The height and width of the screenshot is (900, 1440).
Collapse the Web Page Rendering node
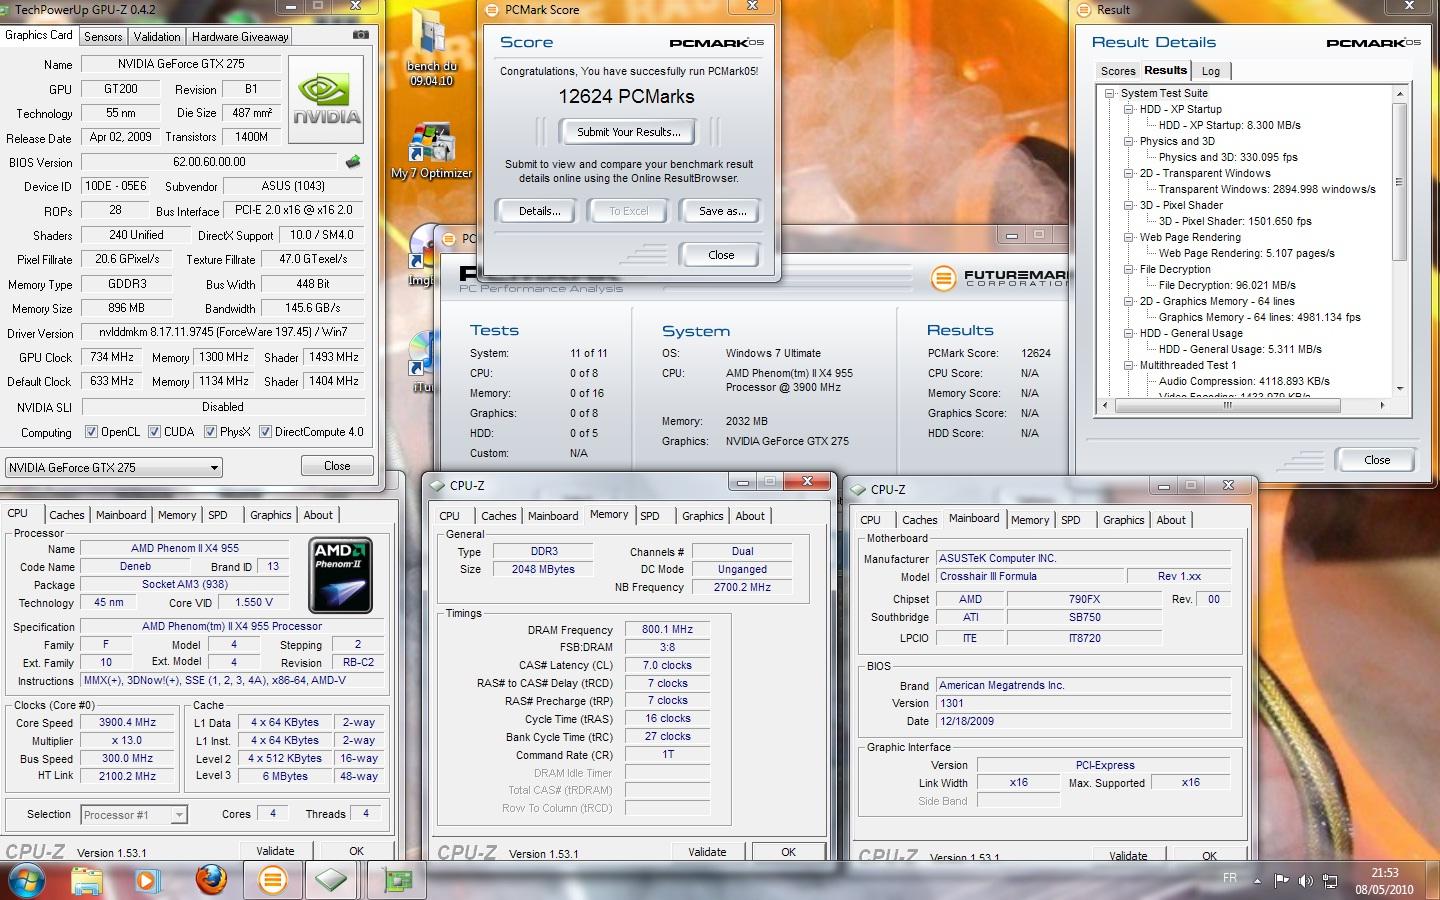(1129, 237)
